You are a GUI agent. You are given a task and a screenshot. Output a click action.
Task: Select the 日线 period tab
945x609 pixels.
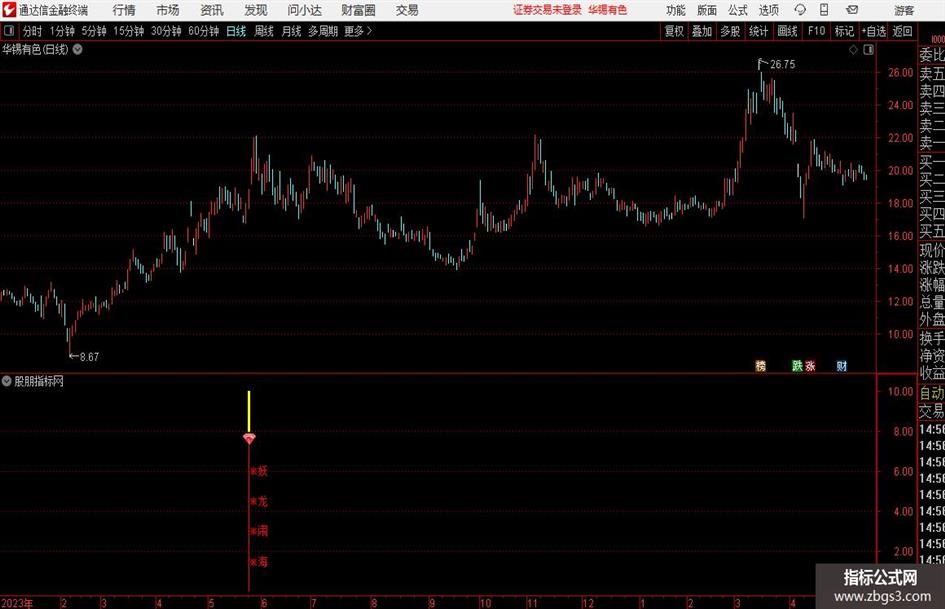(236, 31)
